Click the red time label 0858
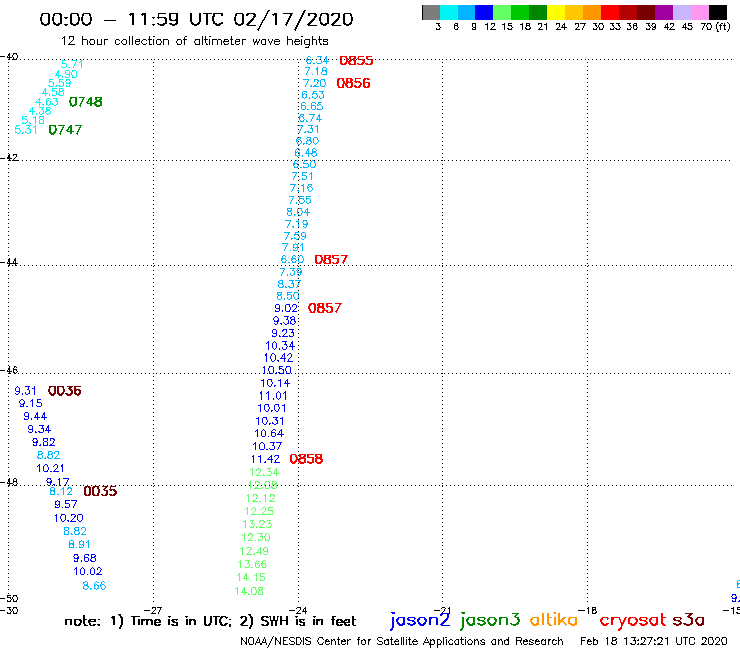 [x=306, y=459]
